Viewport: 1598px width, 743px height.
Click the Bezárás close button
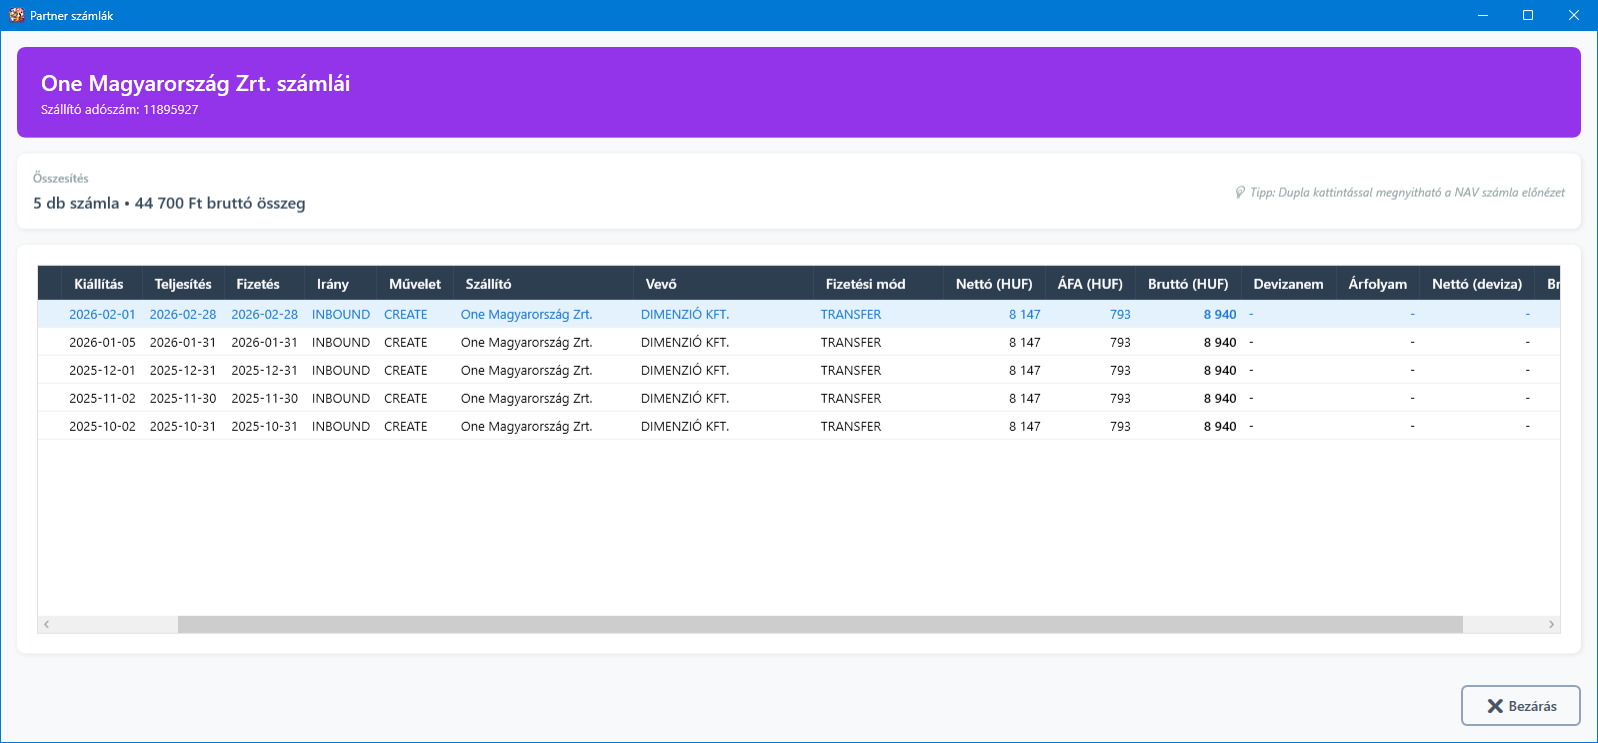pyautogui.click(x=1520, y=705)
